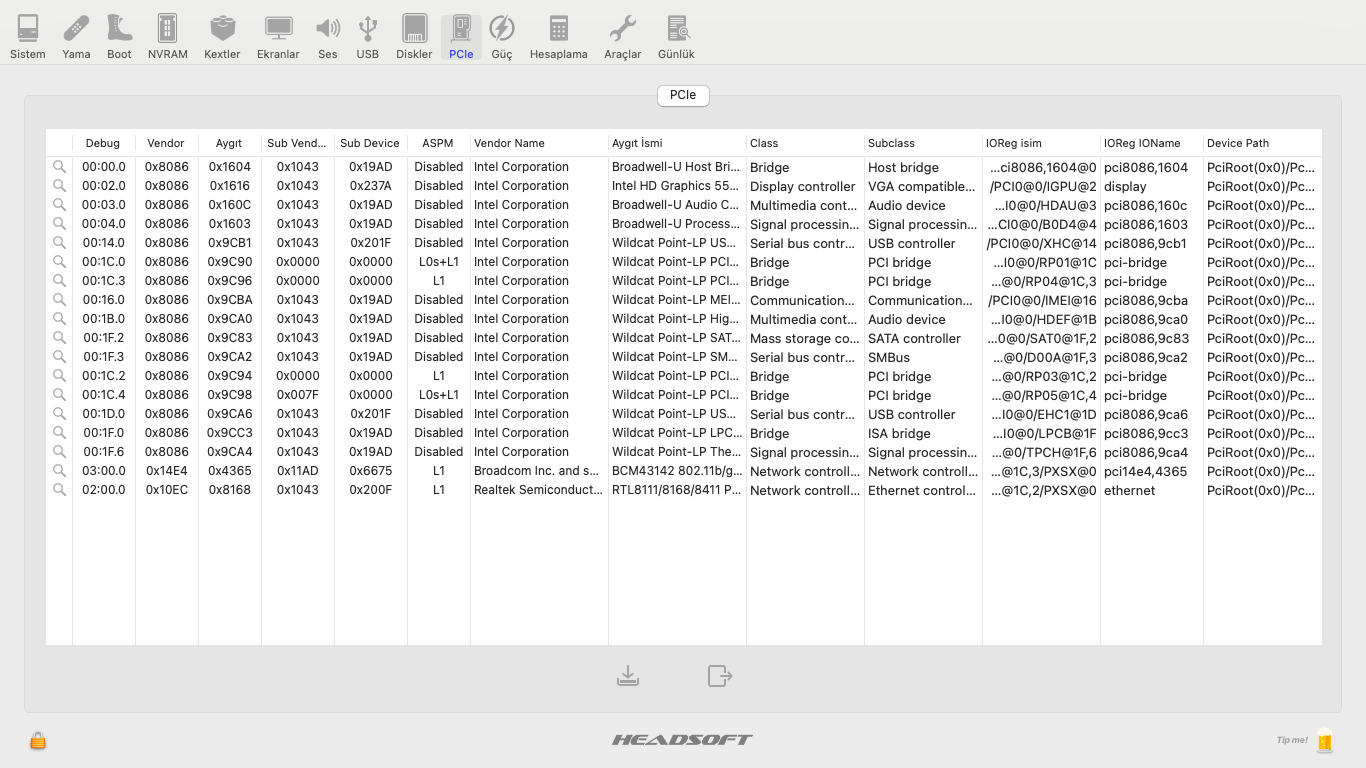
Task: Click the HEADSOFT logo link
Action: 682,740
